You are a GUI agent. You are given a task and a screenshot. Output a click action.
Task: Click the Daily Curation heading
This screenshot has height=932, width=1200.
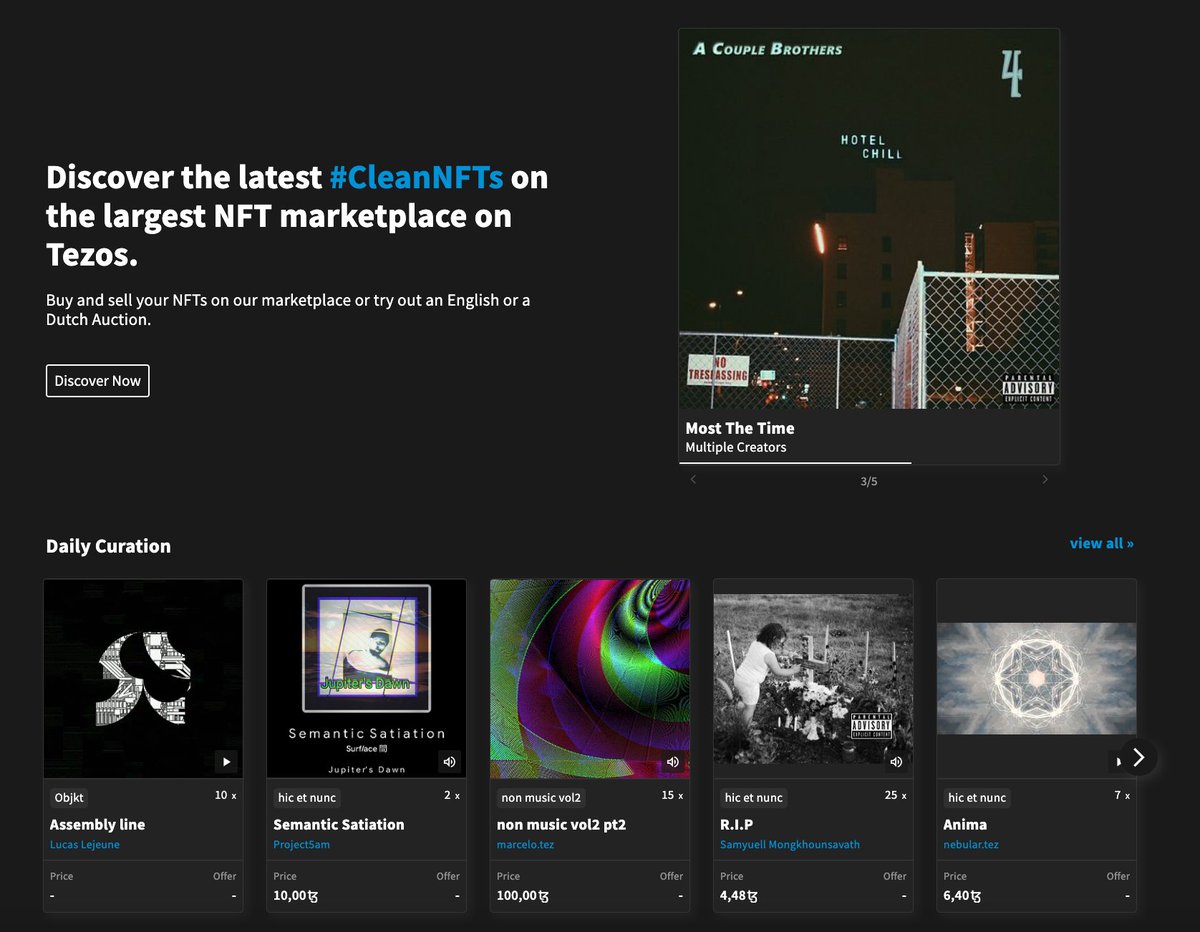pyautogui.click(x=108, y=546)
